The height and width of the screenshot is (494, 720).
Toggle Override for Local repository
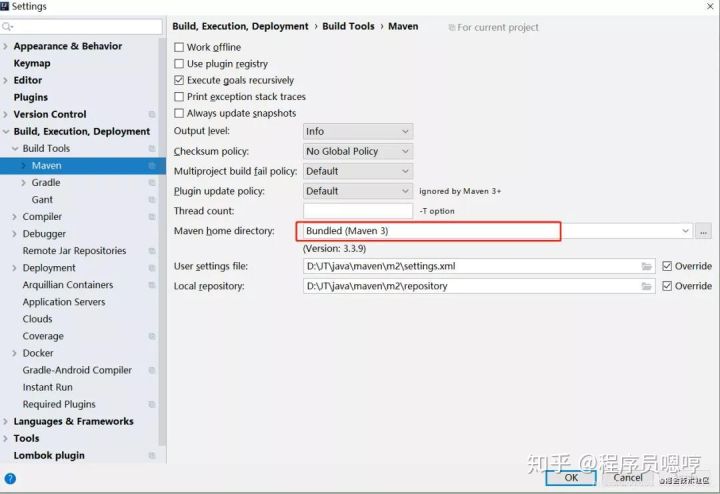(667, 286)
